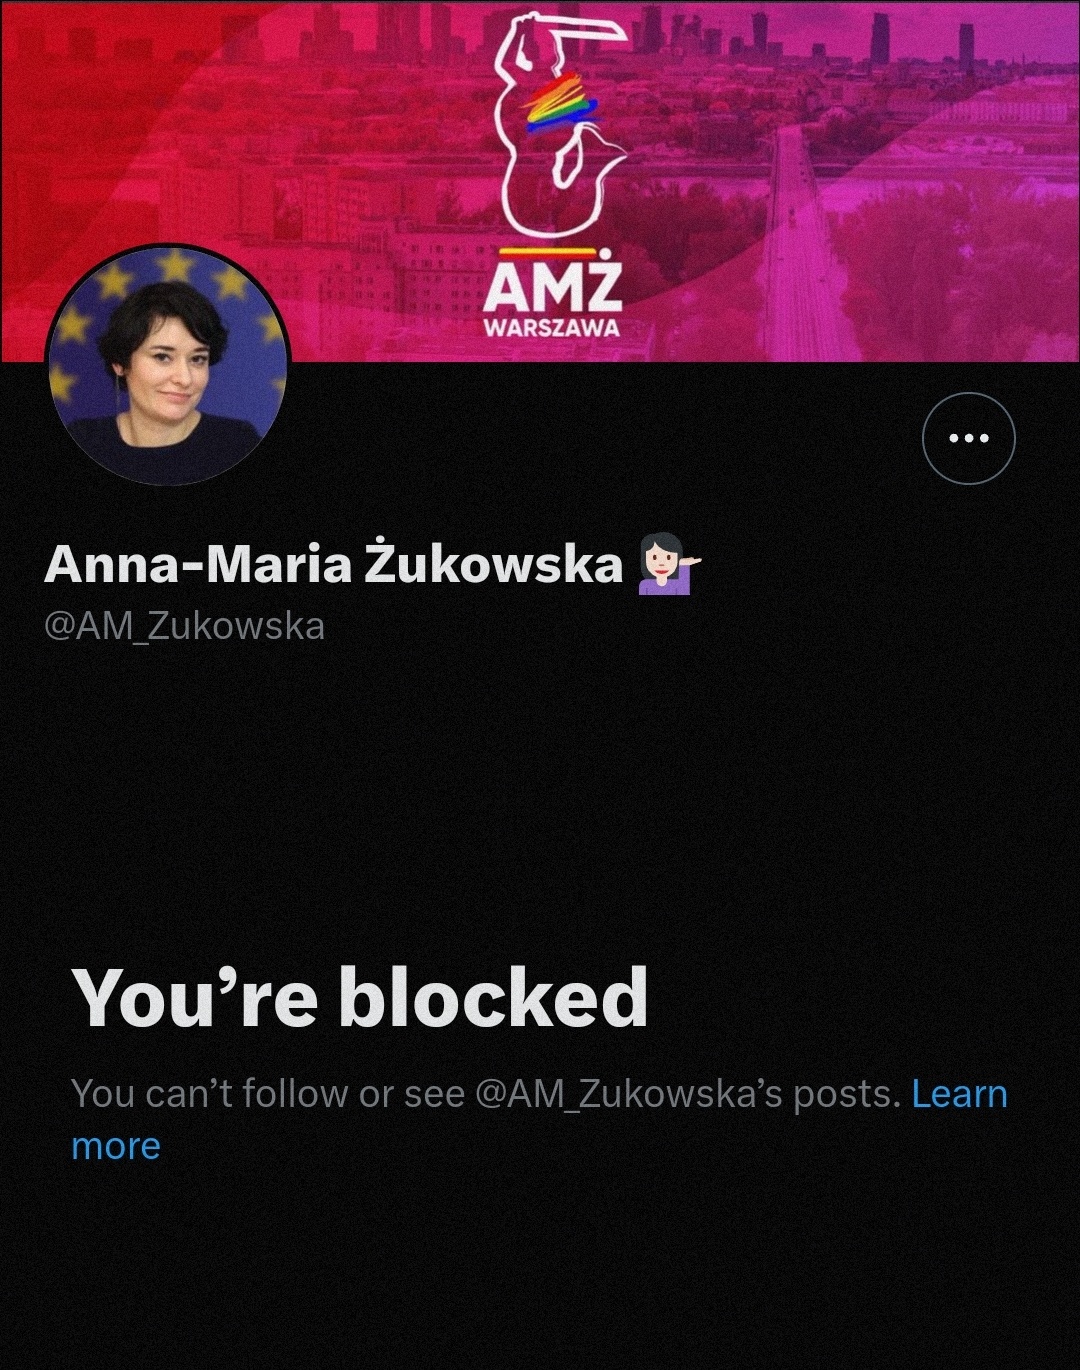The height and width of the screenshot is (1370, 1080).
Task: Open the circular profile avatar photo
Action: [168, 365]
